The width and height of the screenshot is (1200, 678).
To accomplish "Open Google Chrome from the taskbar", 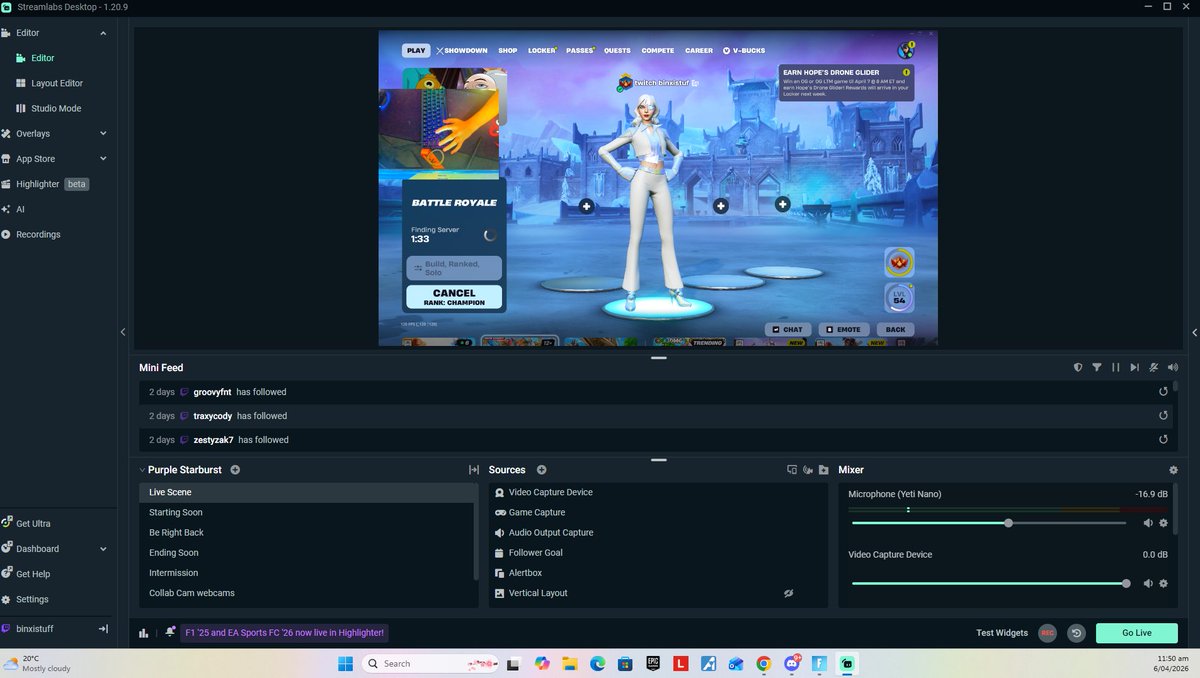I will pyautogui.click(x=764, y=663).
